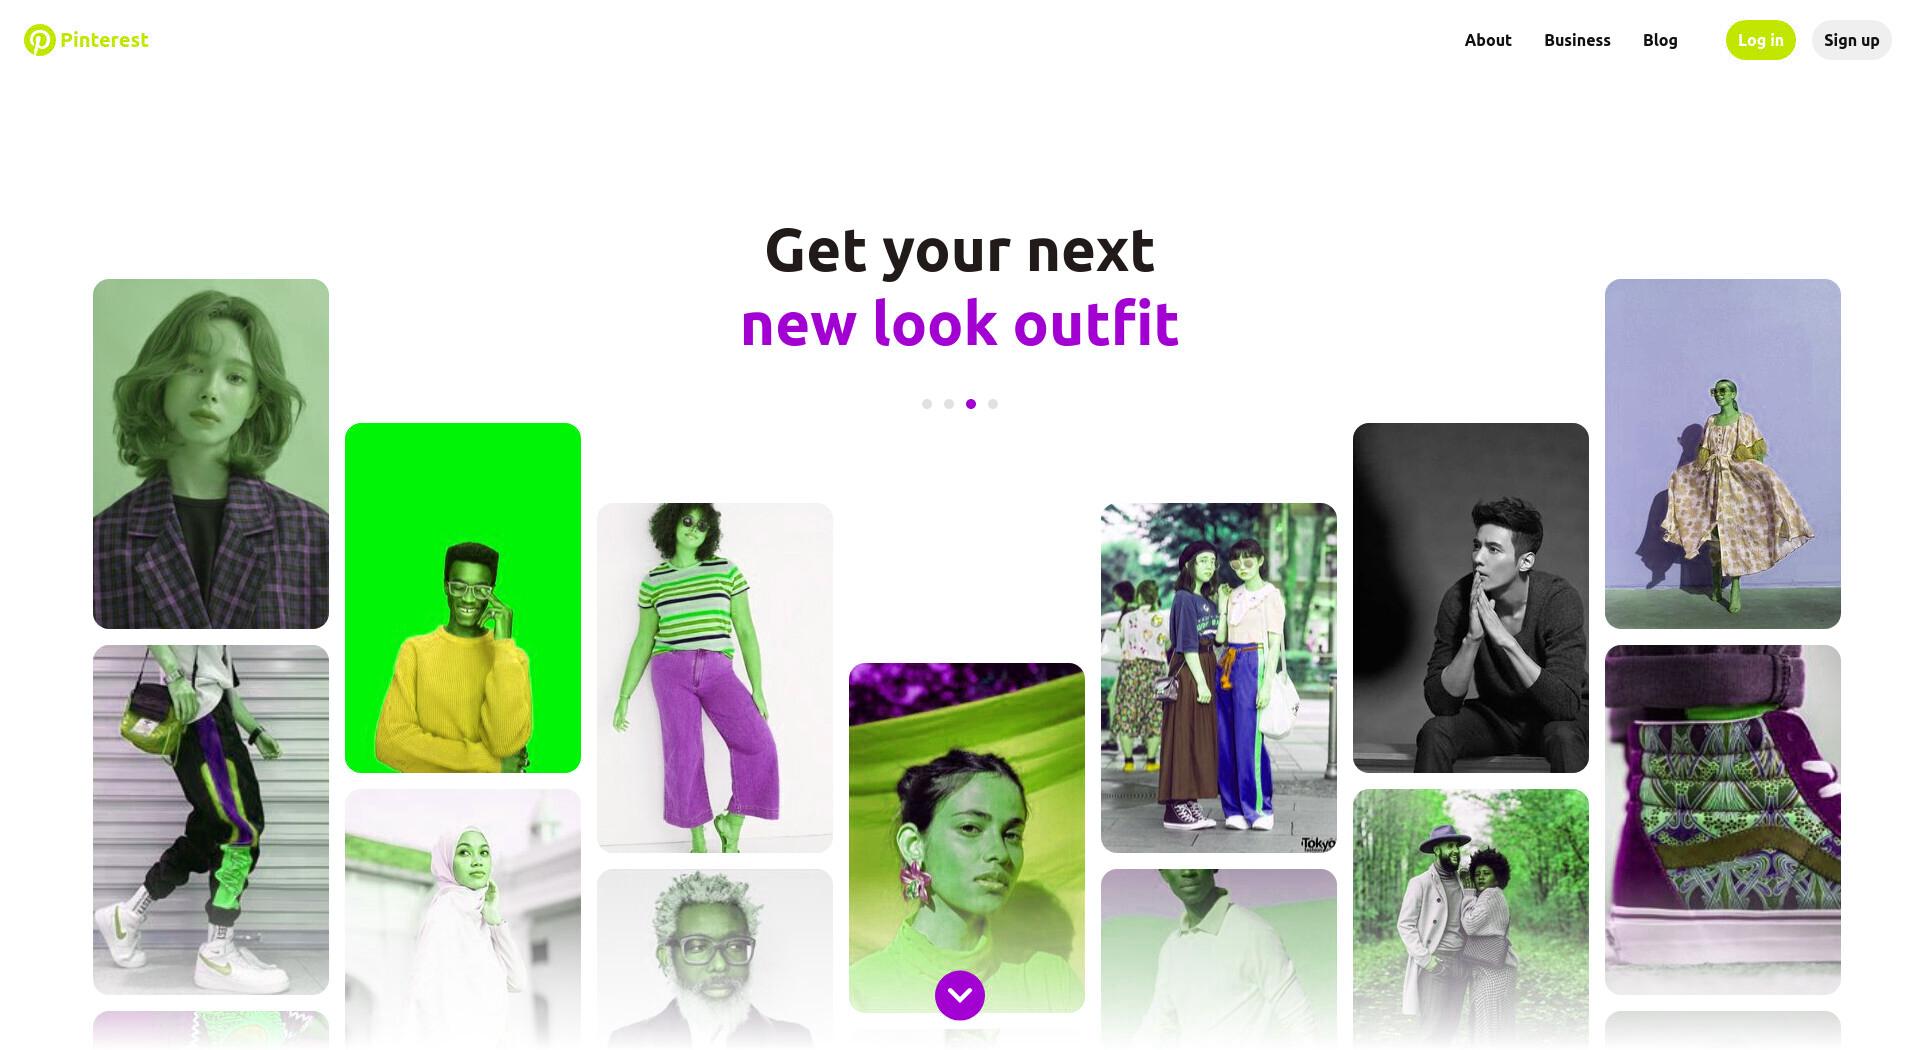This screenshot has height=1050, width=1920.
Task: Select the fourth carousel dot
Action: (x=993, y=404)
